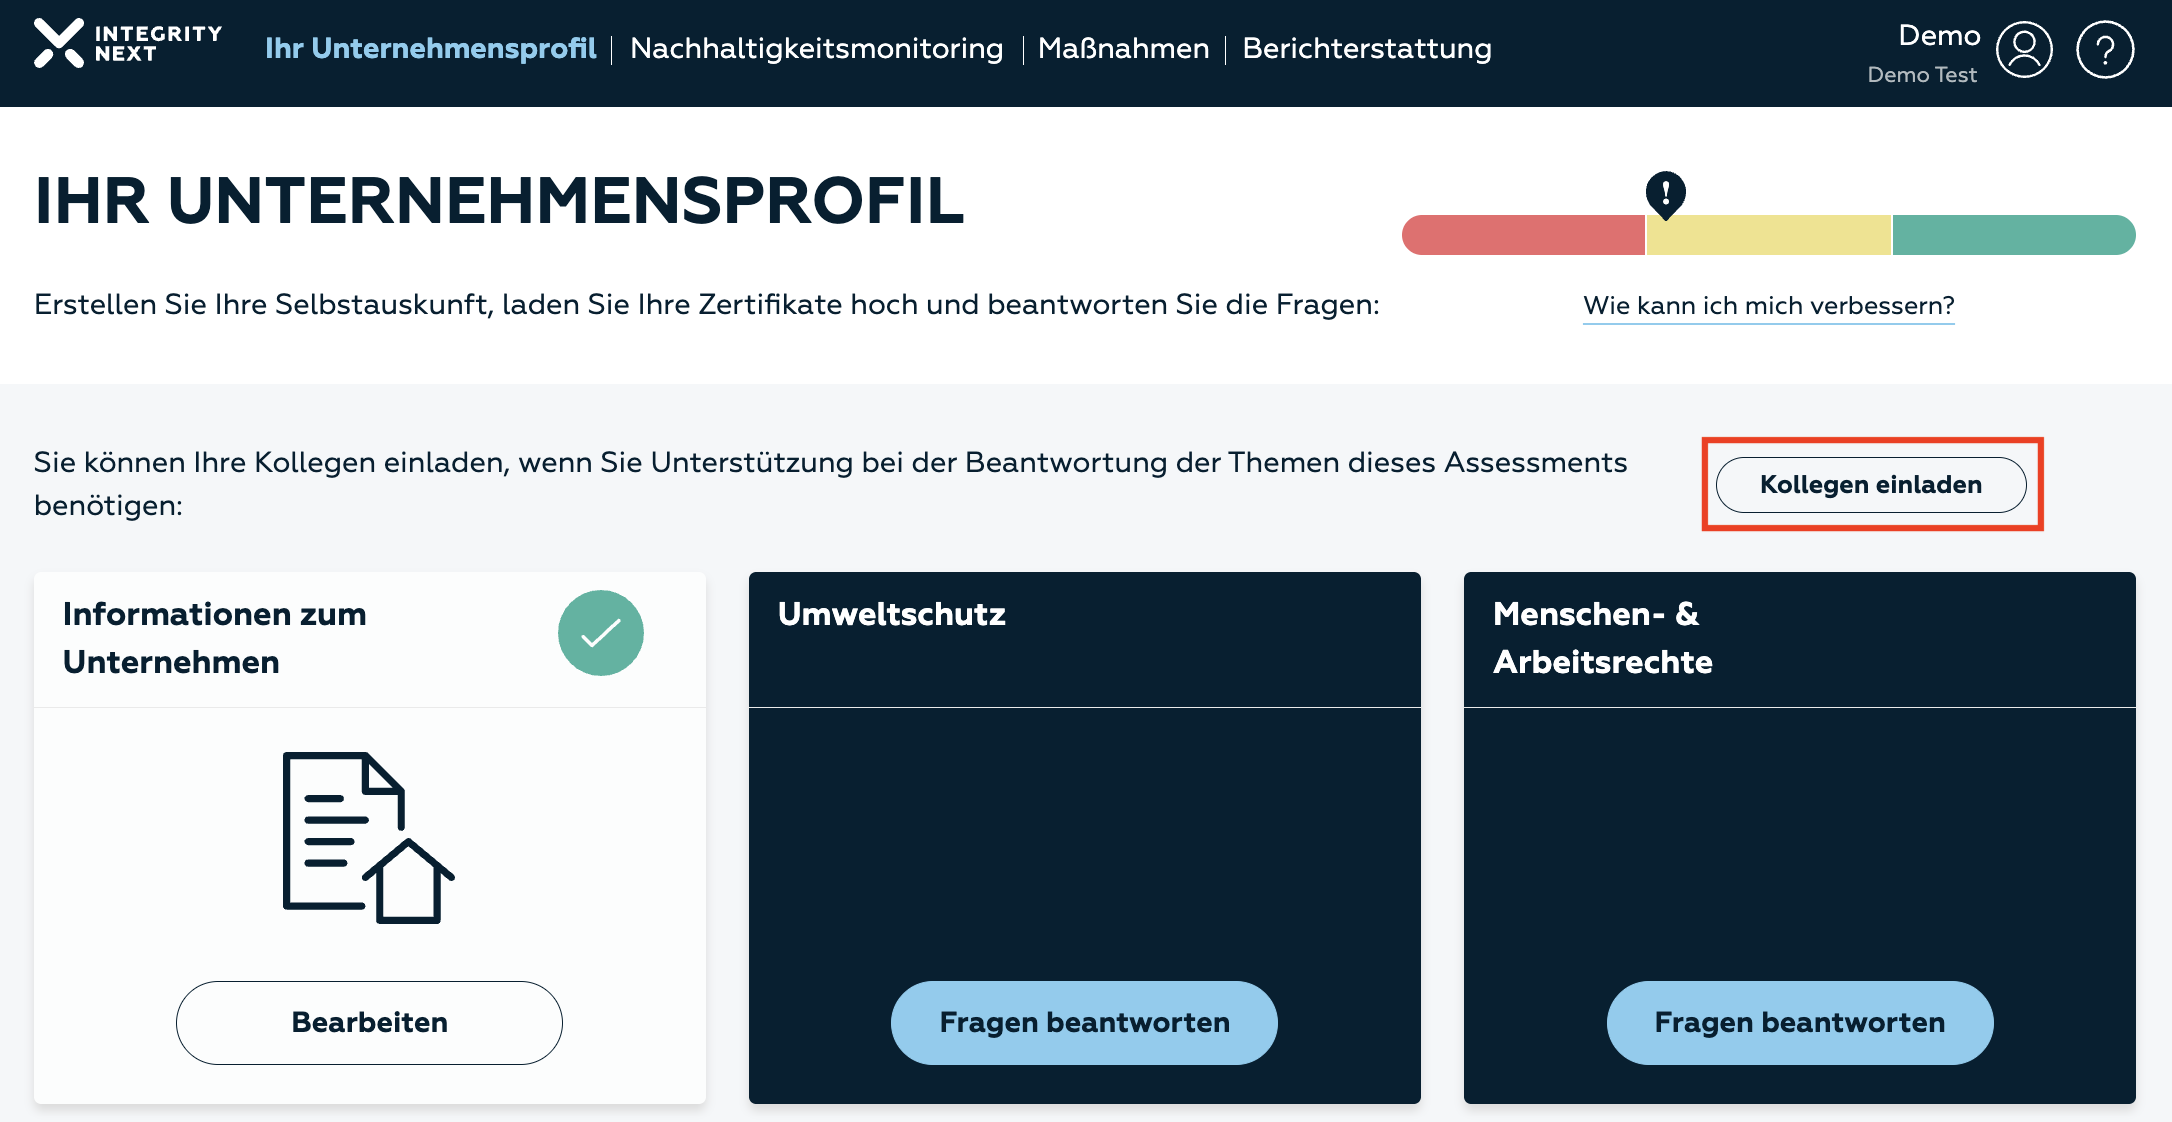Click the Kollegen einladen button
This screenshot has width=2172, height=1122.
[x=1871, y=484]
